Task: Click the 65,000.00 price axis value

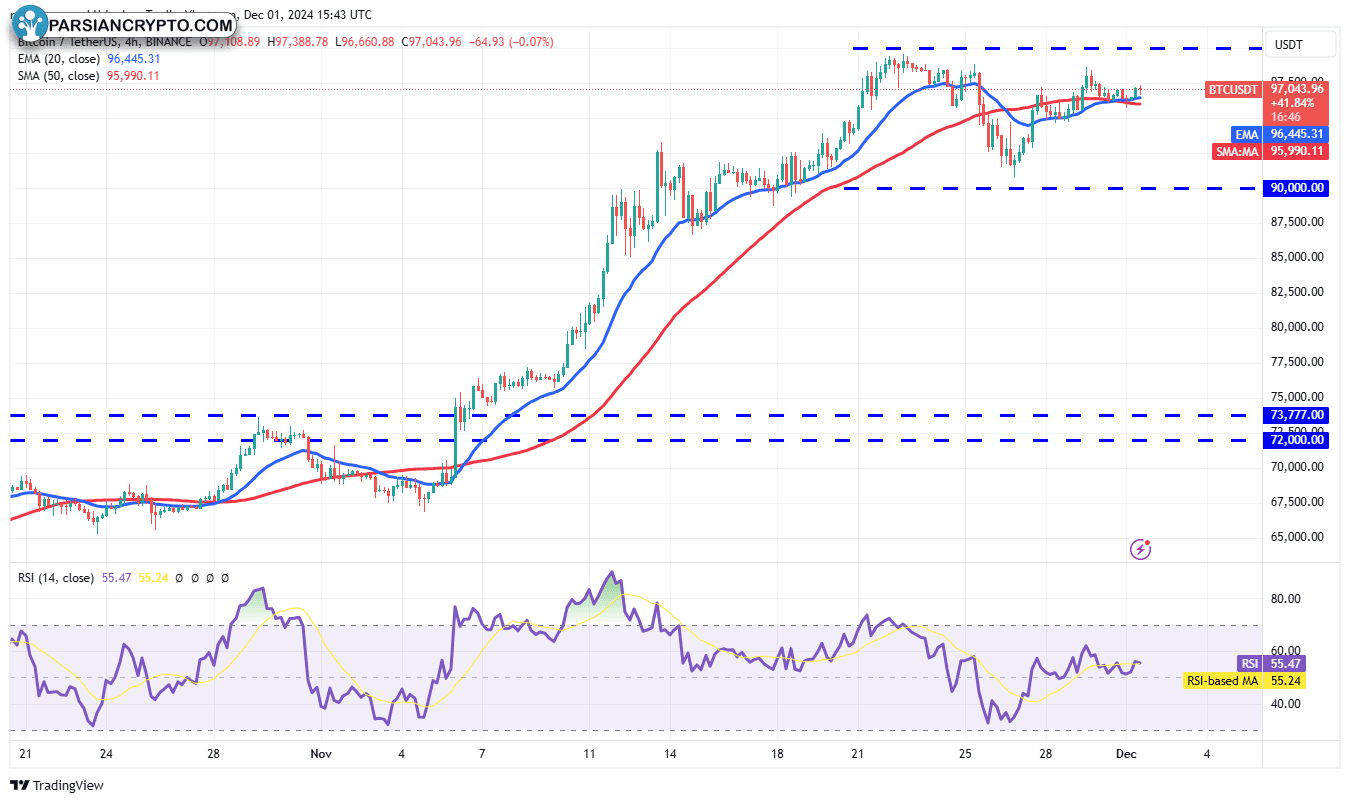Action: (1298, 536)
